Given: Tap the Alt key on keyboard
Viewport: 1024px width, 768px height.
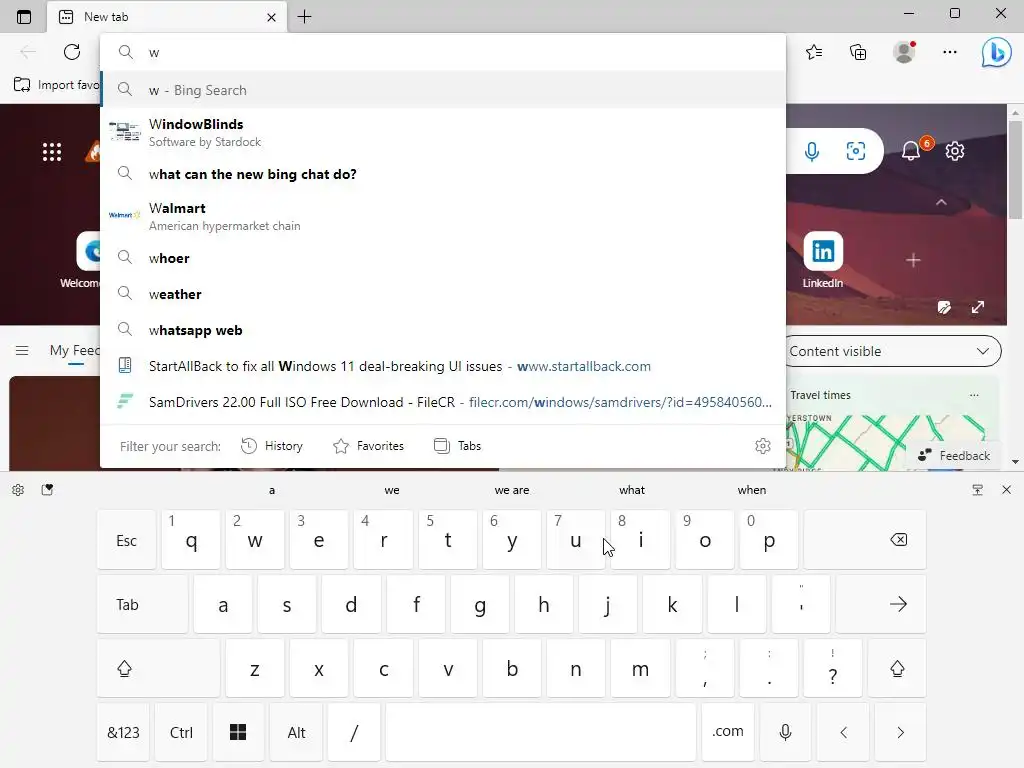Looking at the screenshot, I should (296, 732).
